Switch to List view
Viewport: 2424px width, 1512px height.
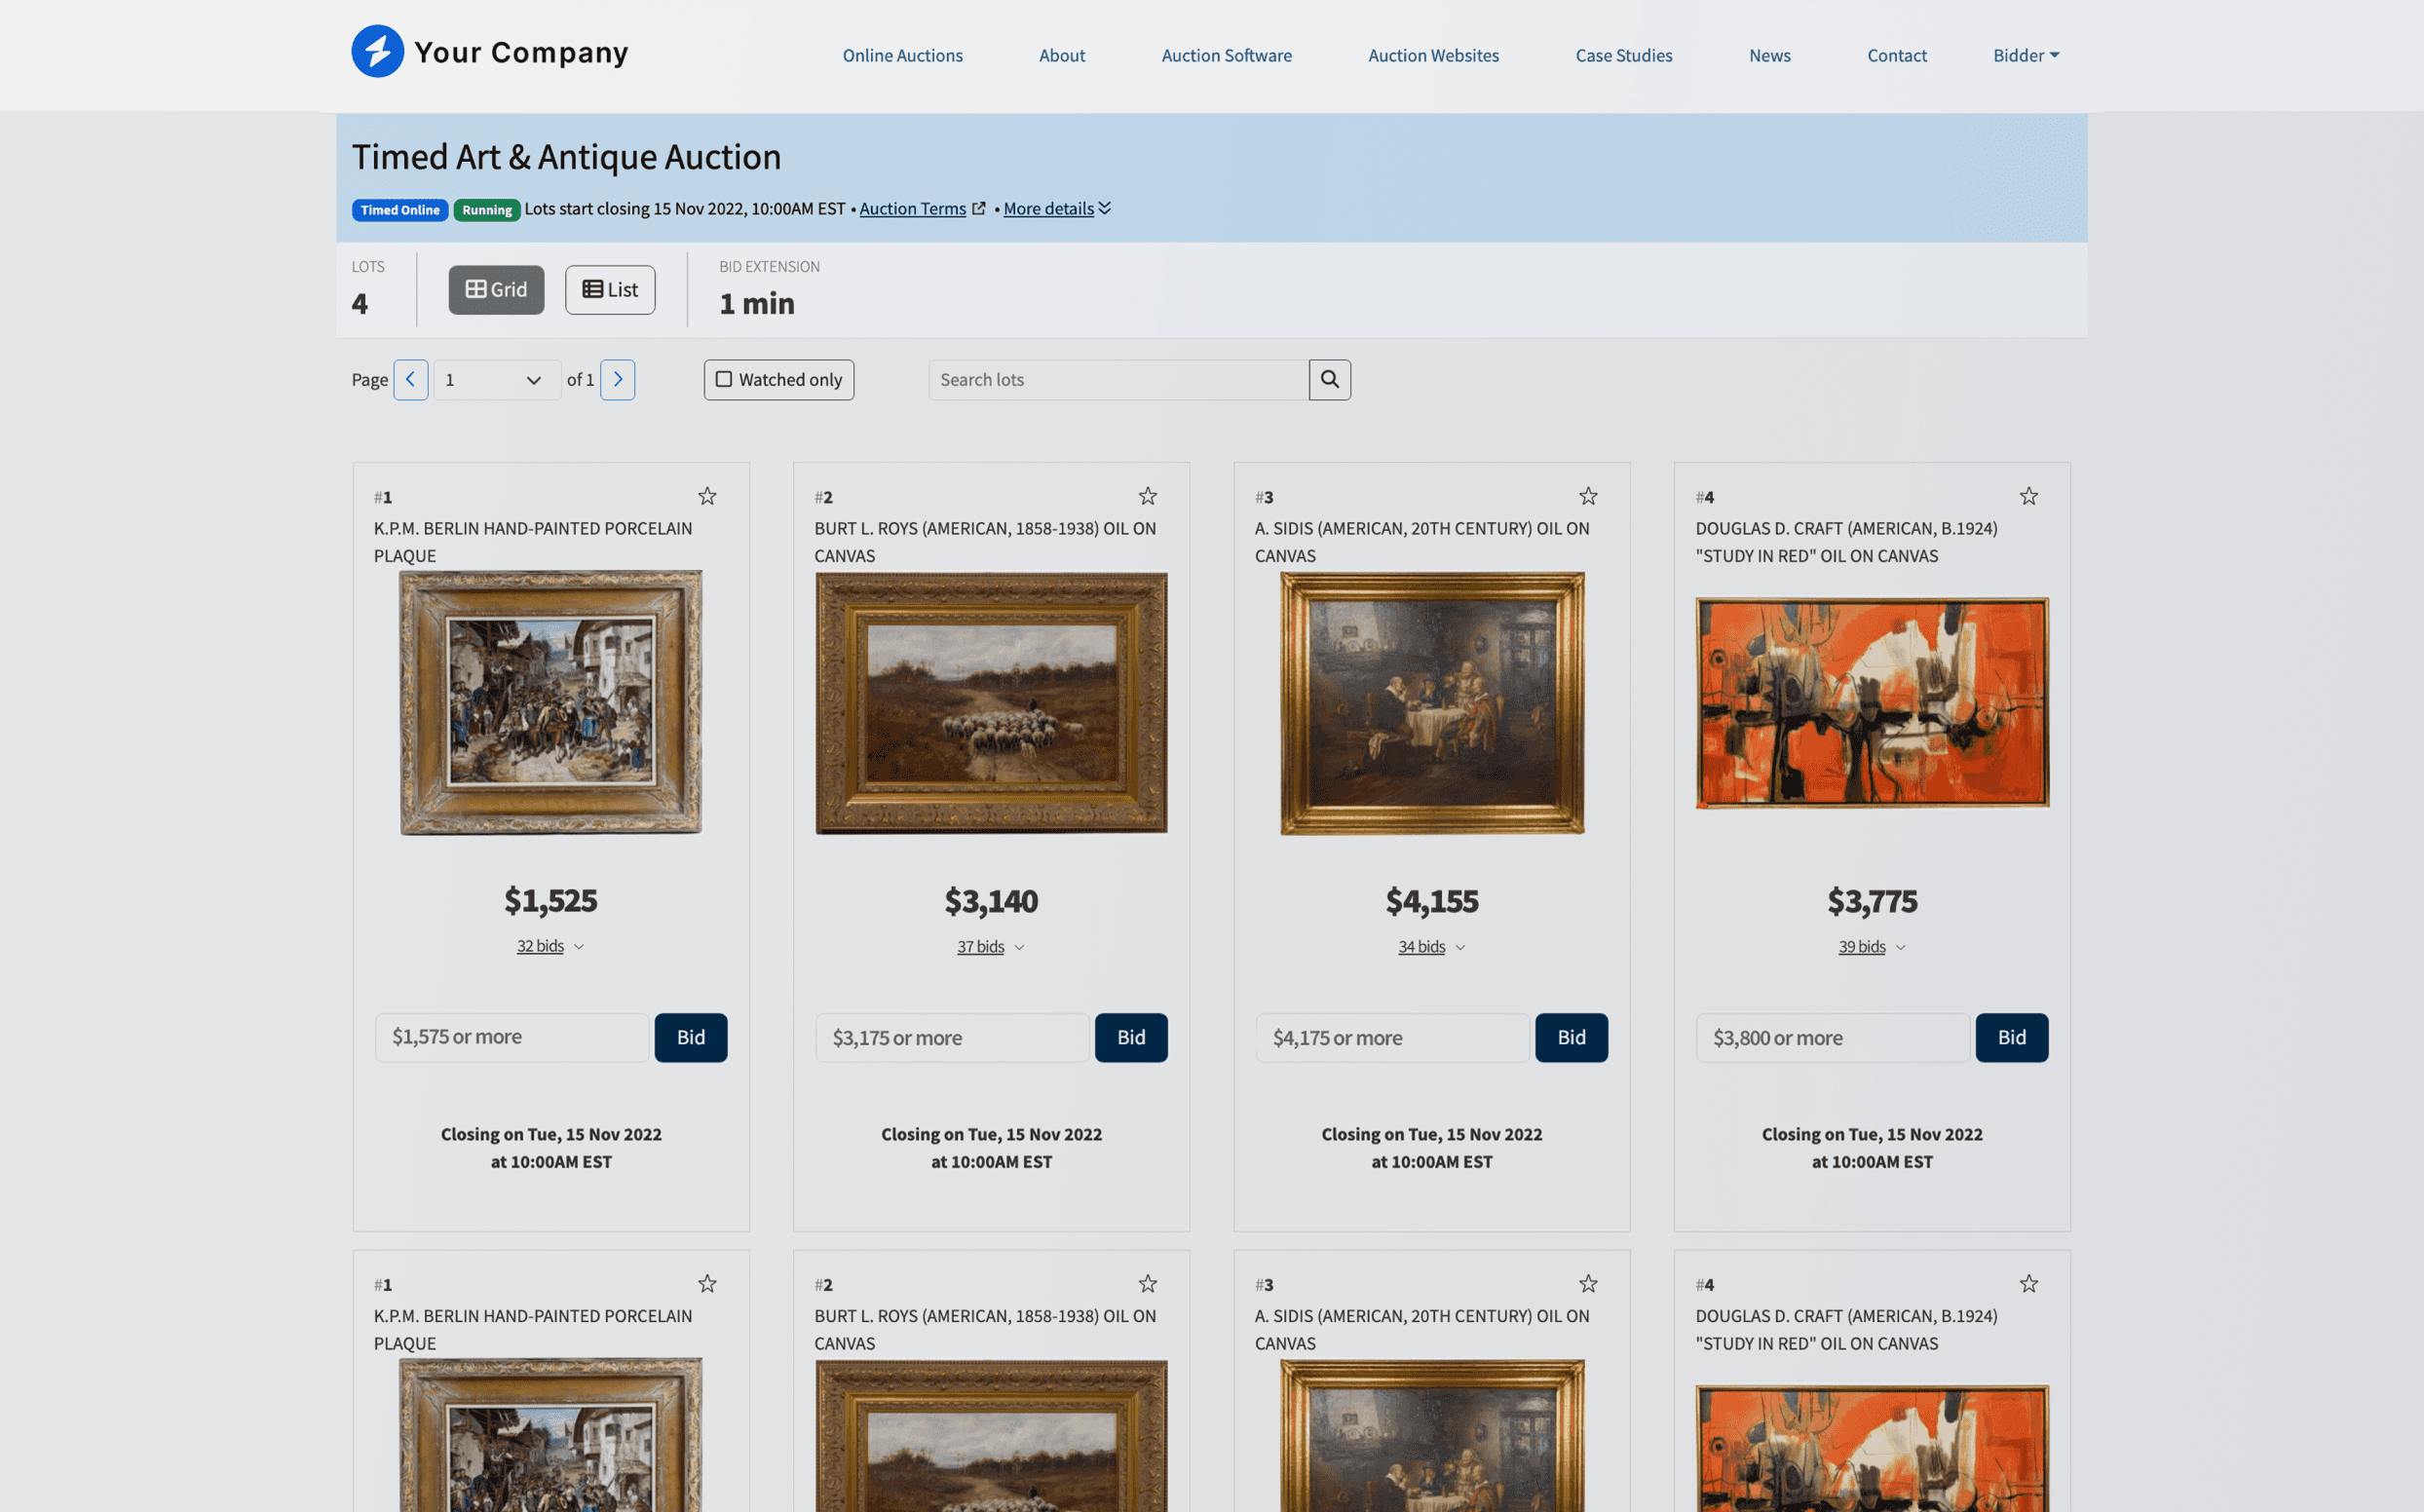tap(610, 290)
